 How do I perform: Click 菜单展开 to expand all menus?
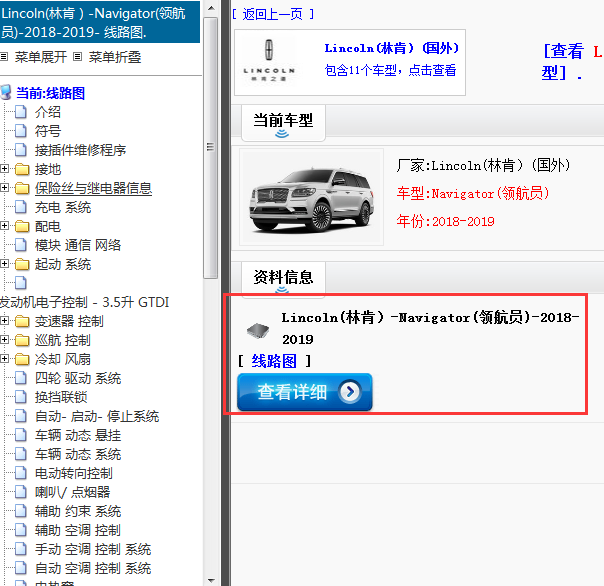tap(40, 57)
